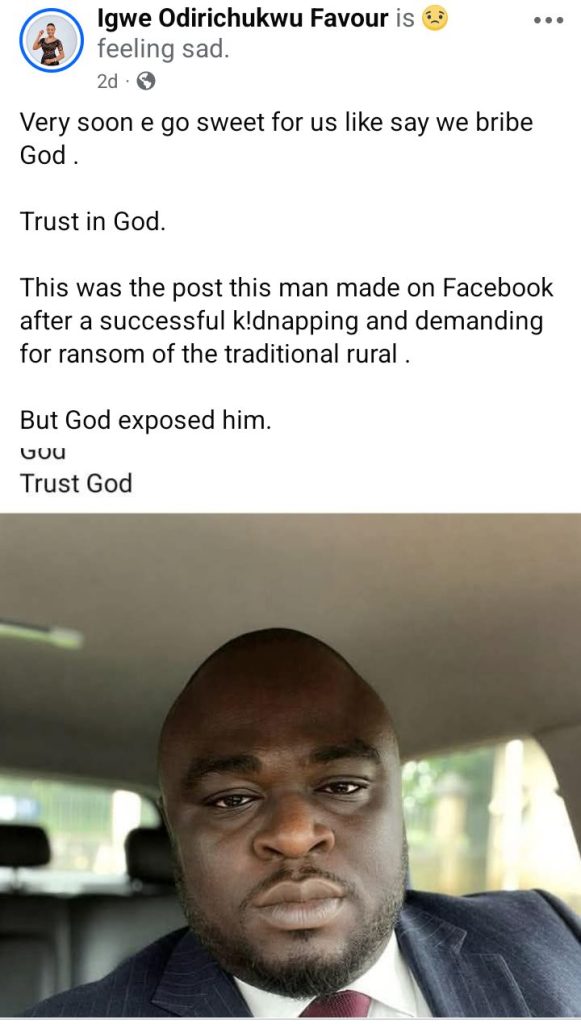
Task: Open Igwe Odirichukwu Favour's profile name
Action: pos(242,19)
